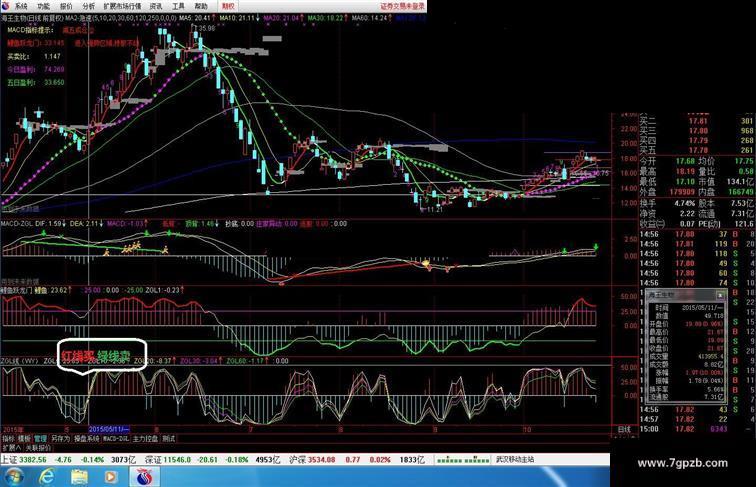The width and height of the screenshot is (756, 487).
Task: Open the 系统 menu
Action: tap(21, 6)
